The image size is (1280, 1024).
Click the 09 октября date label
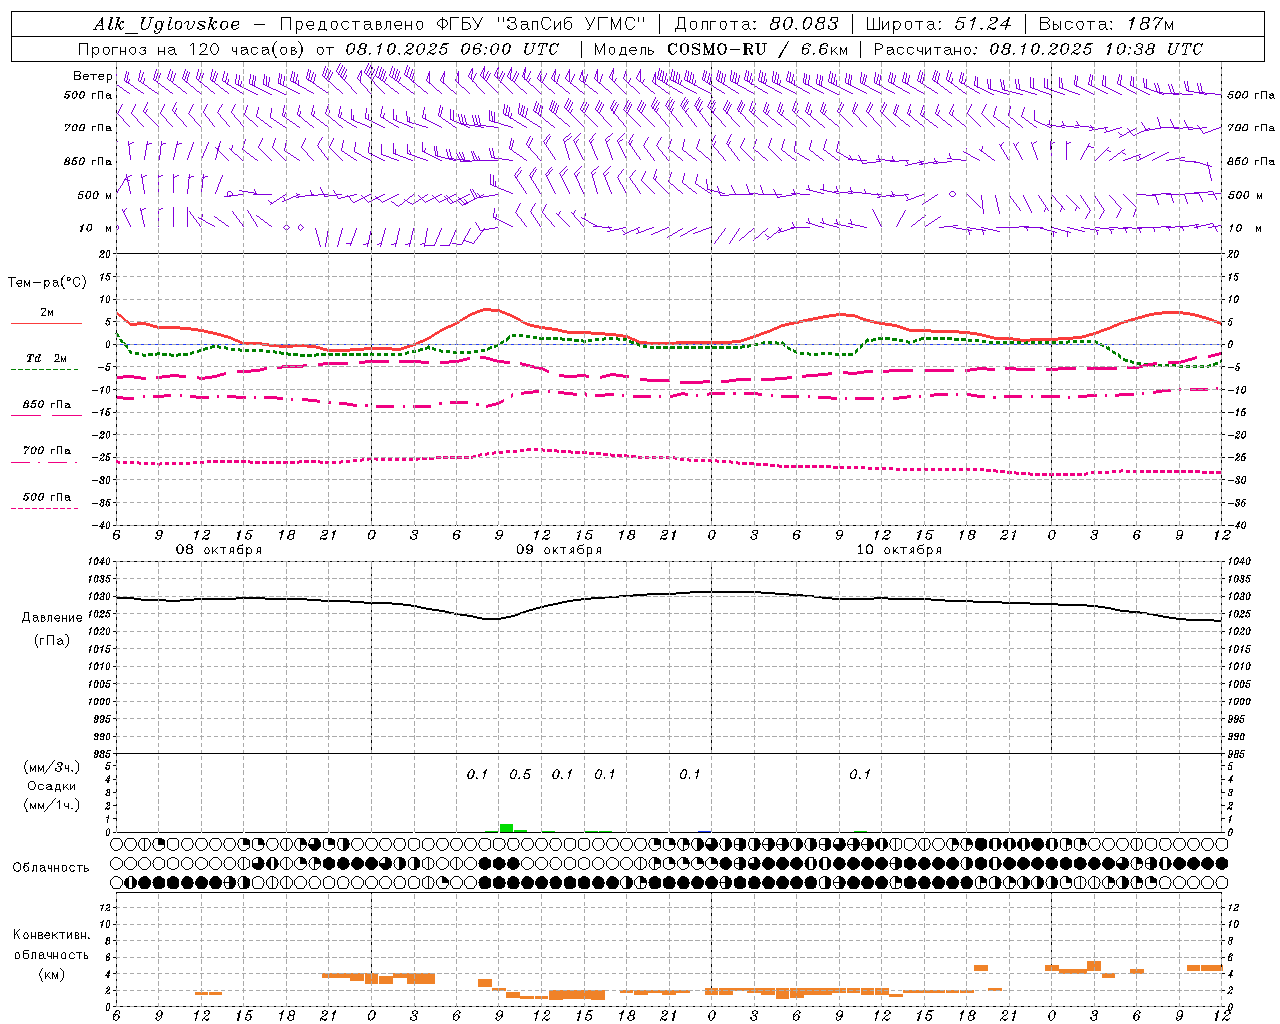tap(559, 550)
